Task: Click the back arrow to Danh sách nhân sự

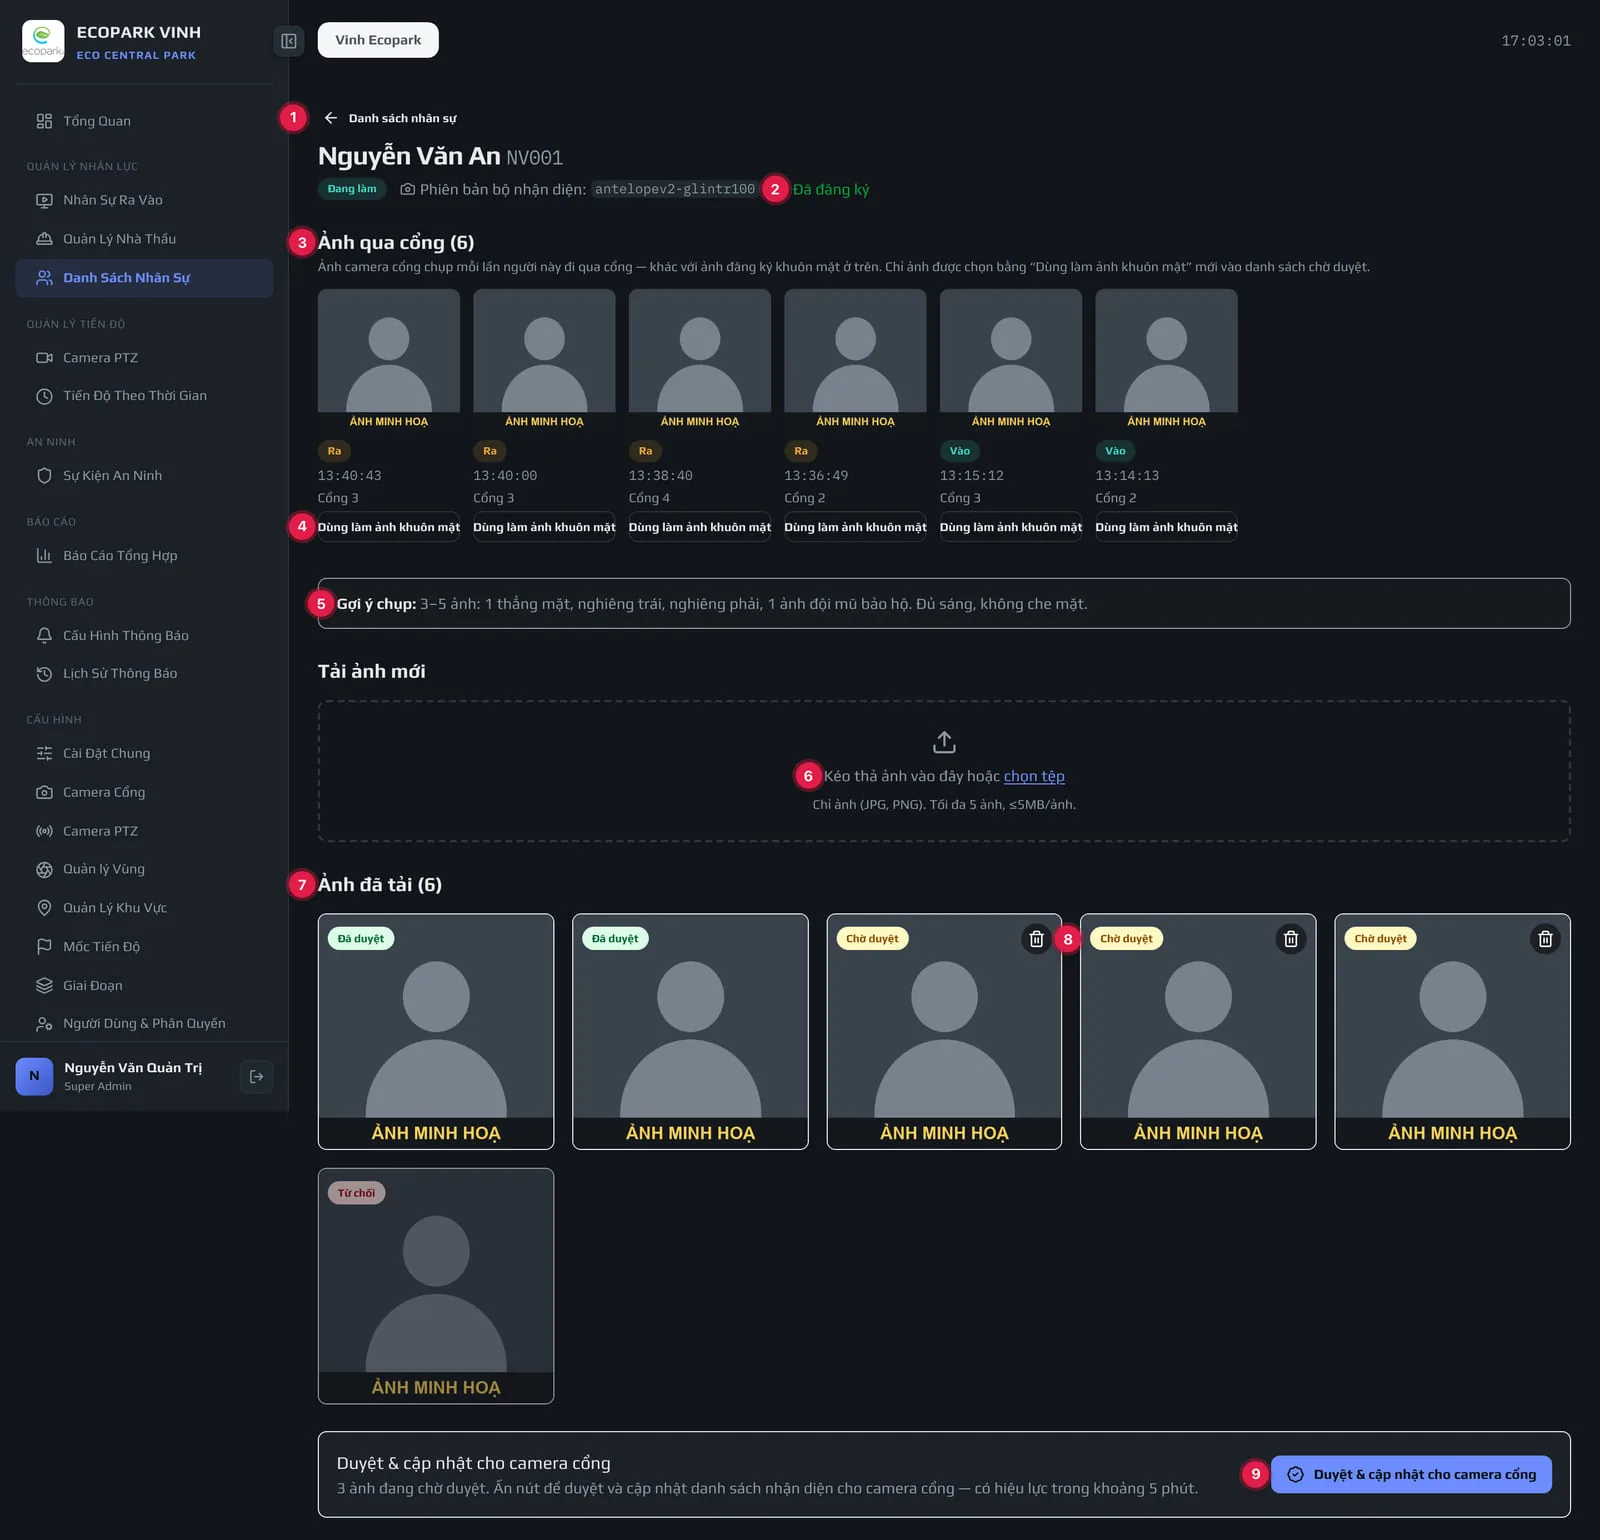Action: tap(330, 118)
